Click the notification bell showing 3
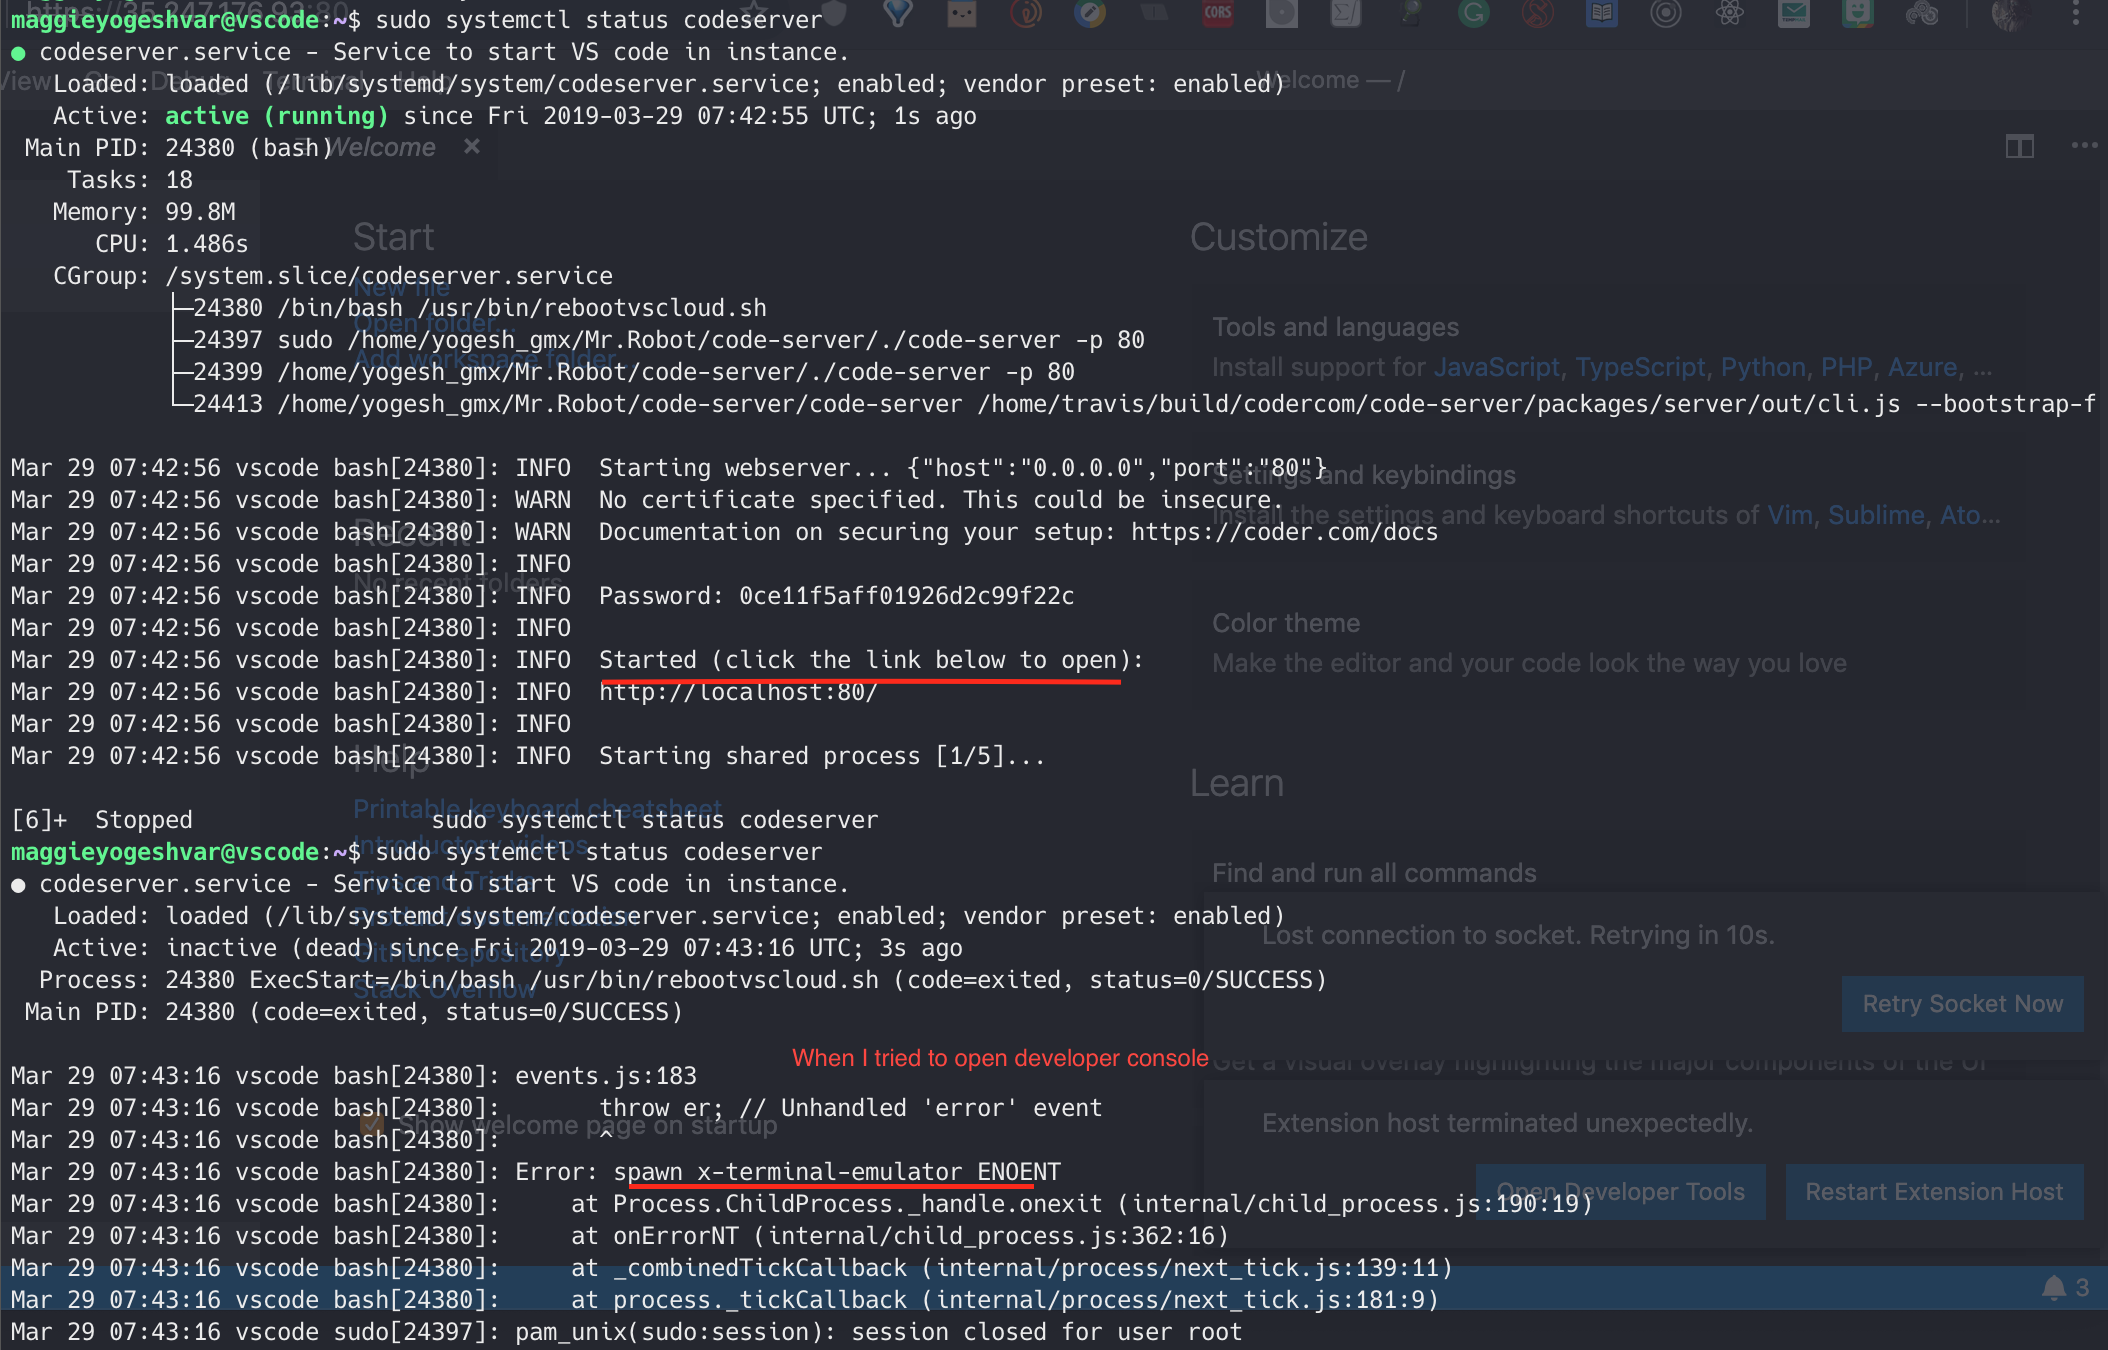 (x=2055, y=1288)
